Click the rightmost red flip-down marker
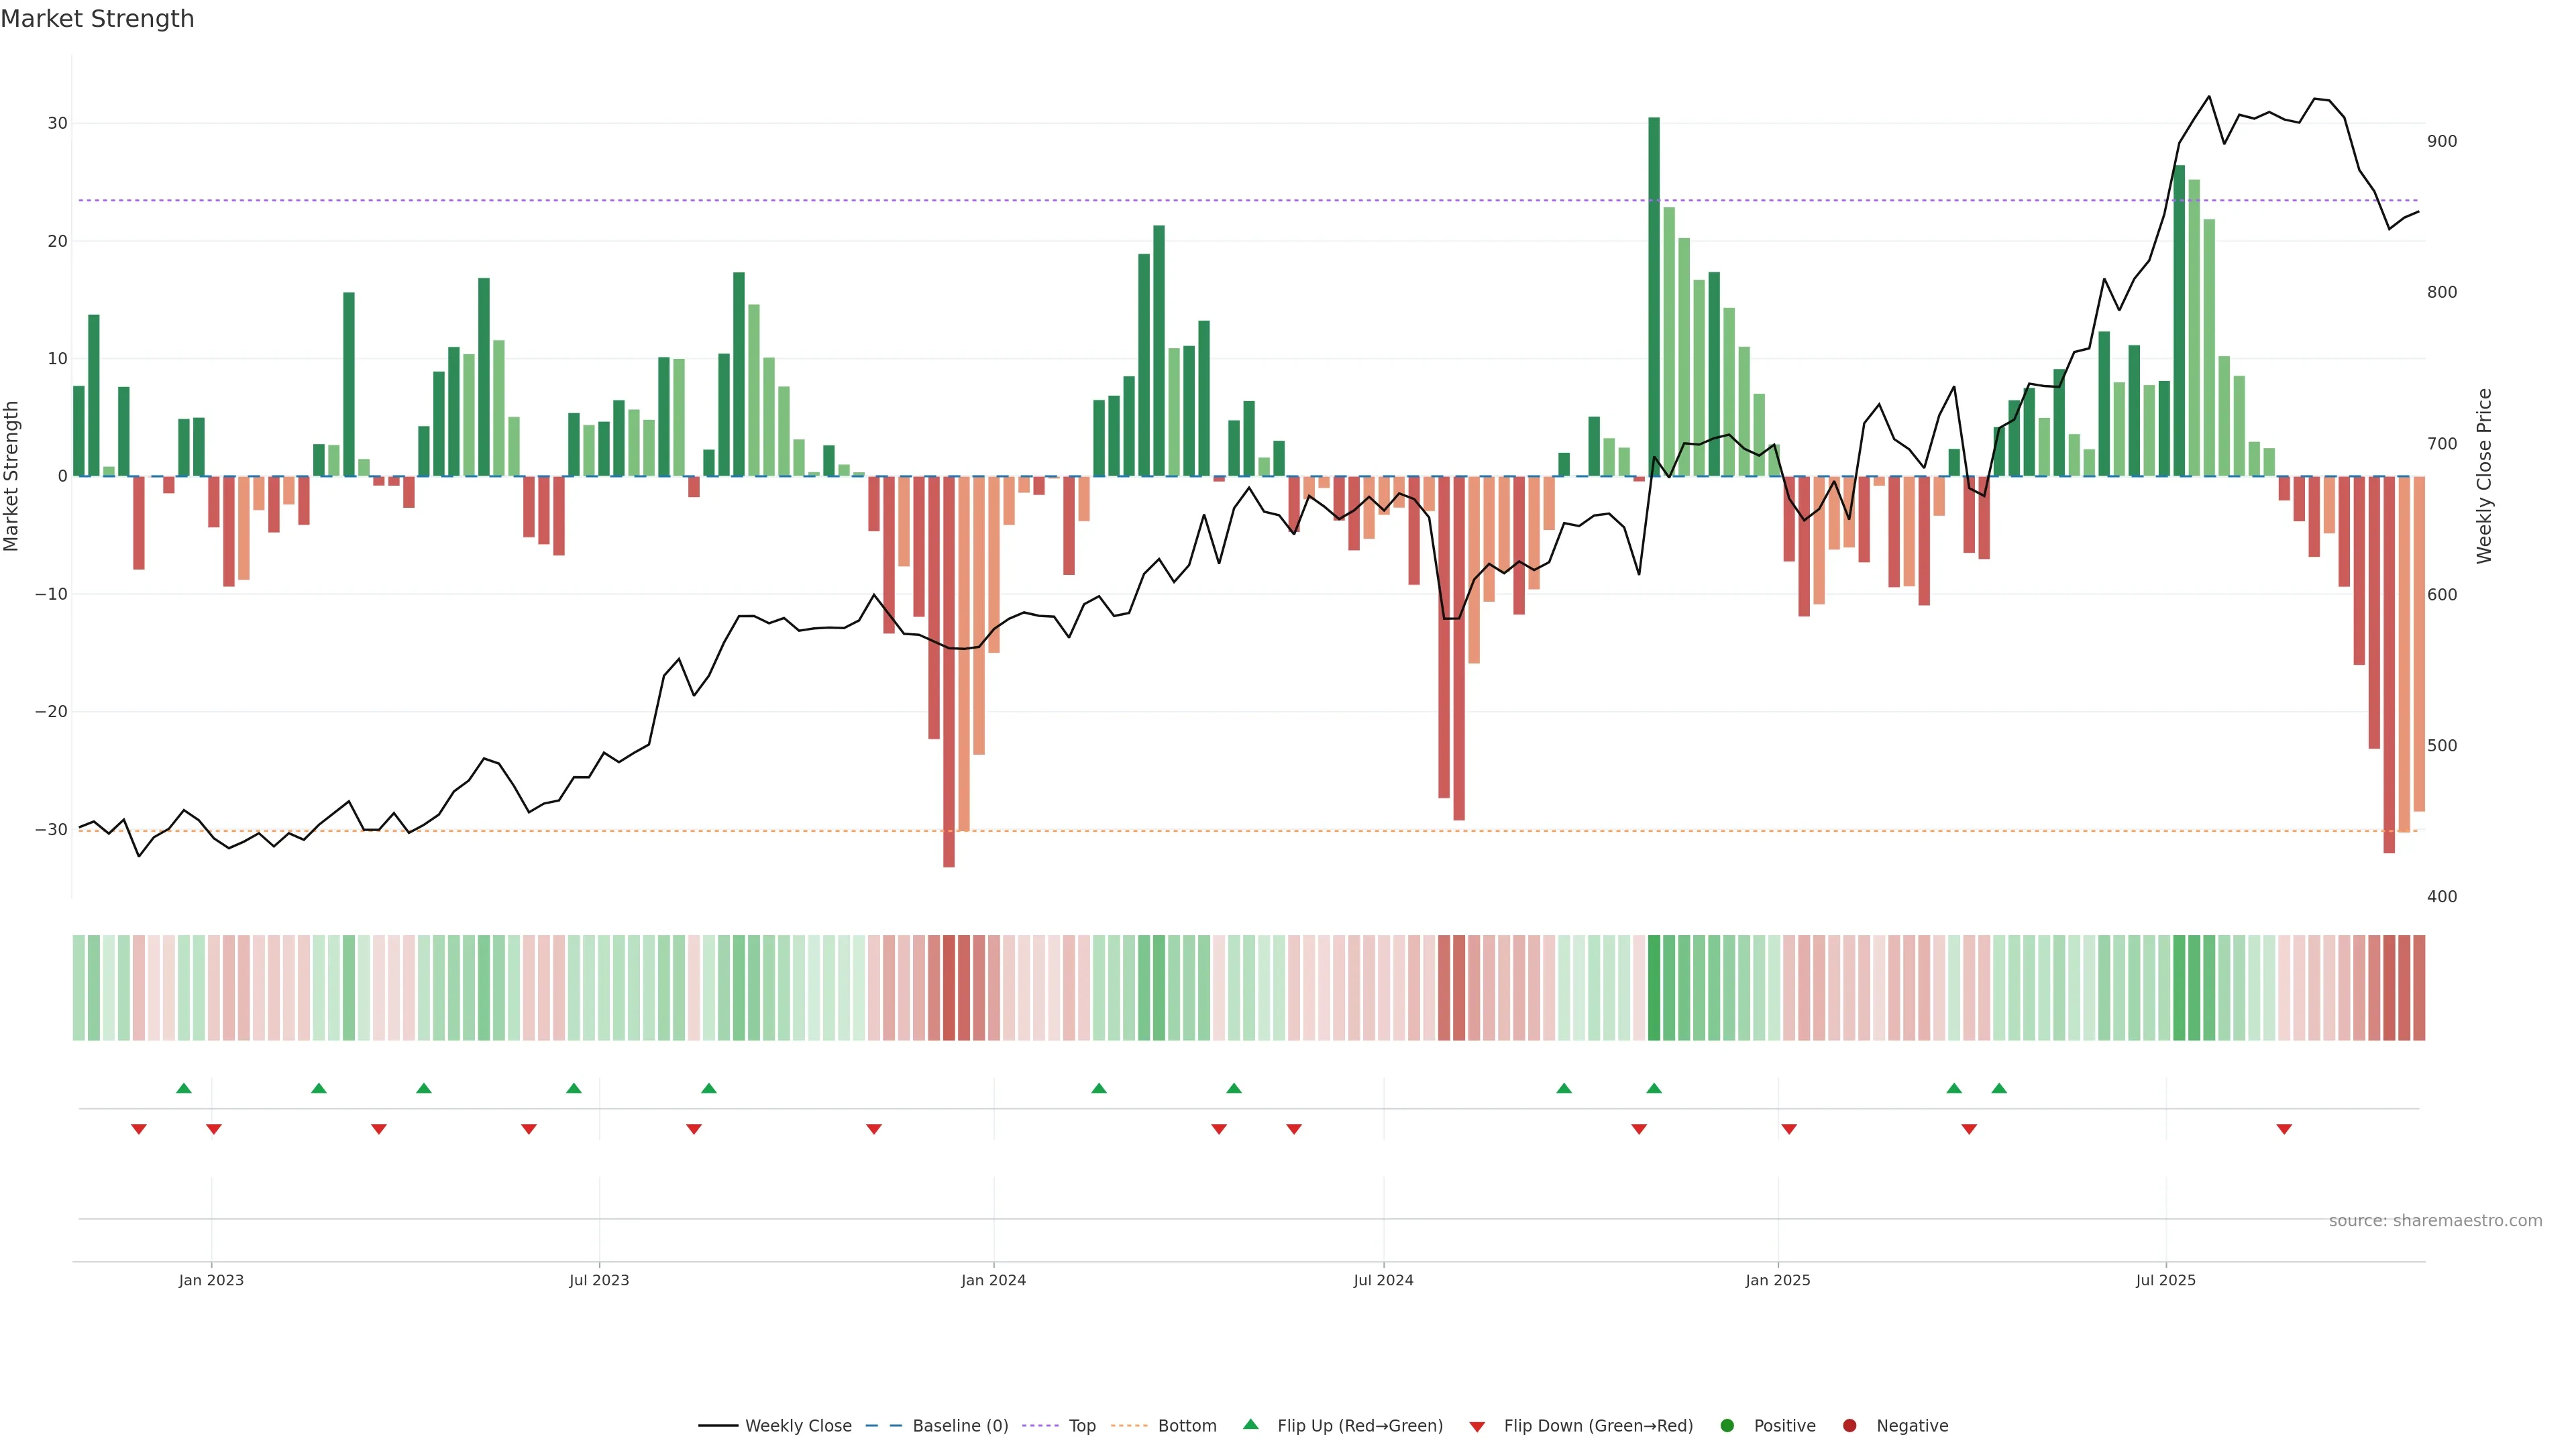 [x=2284, y=1129]
